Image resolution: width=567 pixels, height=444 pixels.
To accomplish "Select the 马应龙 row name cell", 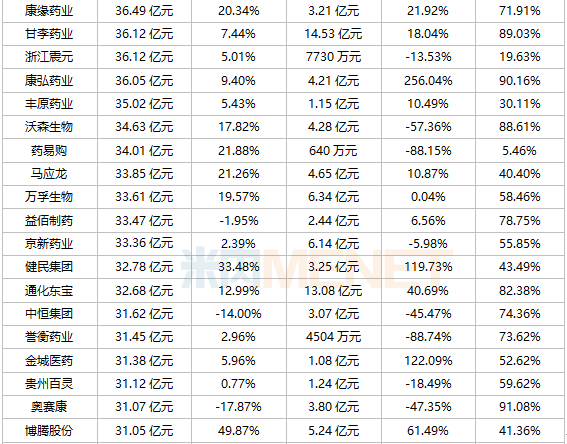I will click(x=49, y=174).
